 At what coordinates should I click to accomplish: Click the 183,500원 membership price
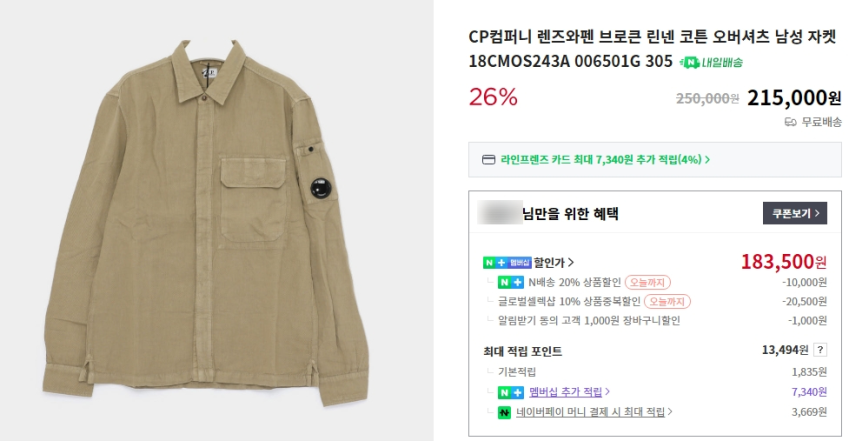tap(784, 262)
